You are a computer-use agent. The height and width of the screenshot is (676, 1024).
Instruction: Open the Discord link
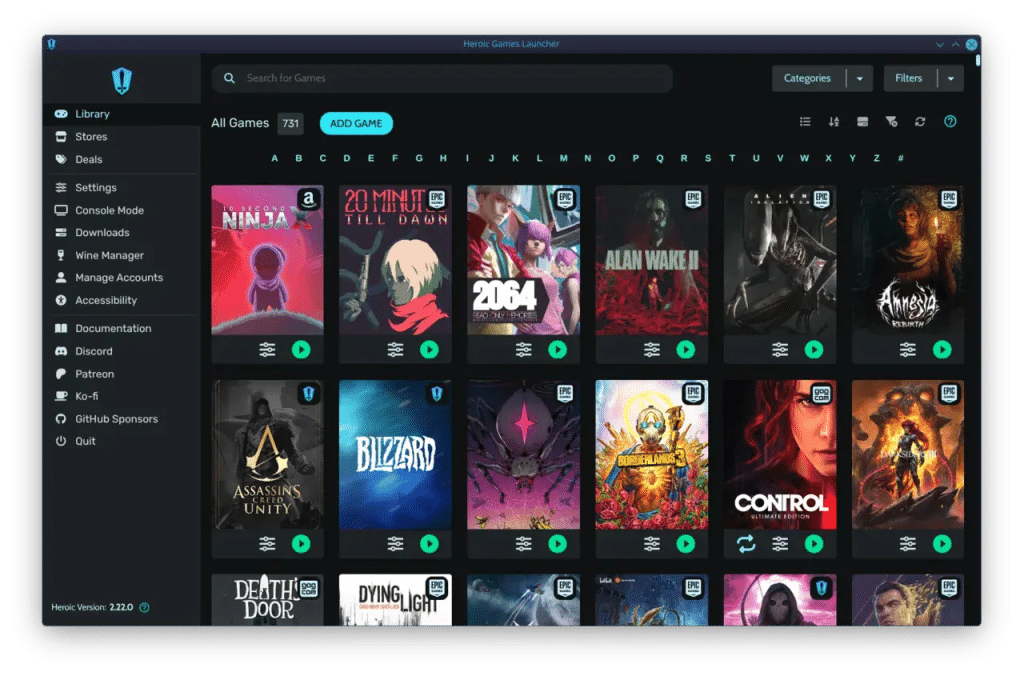[x=121, y=351]
